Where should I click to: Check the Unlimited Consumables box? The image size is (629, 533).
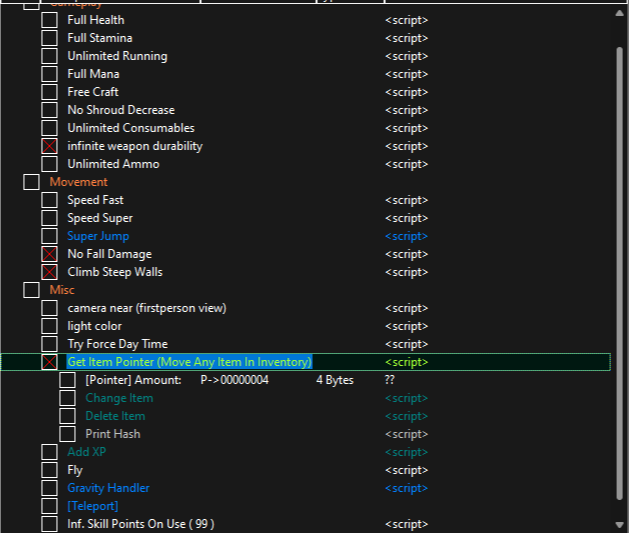[49, 128]
